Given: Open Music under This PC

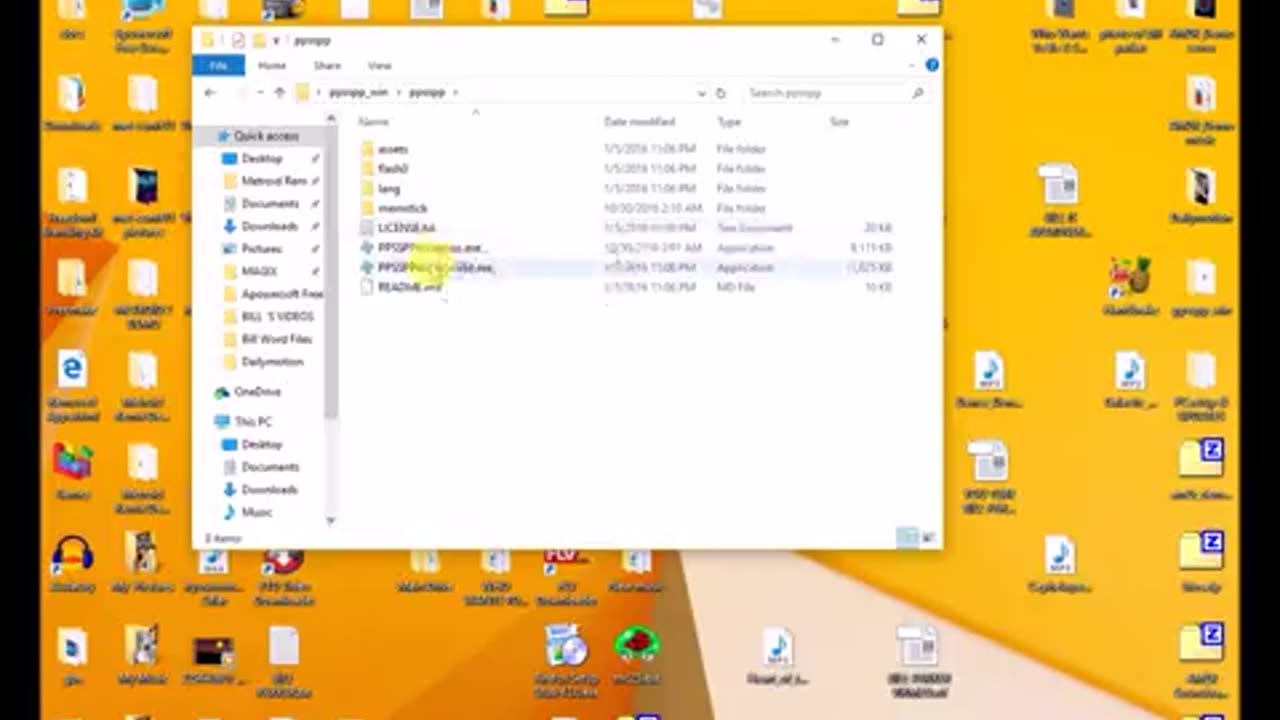Looking at the screenshot, I should (x=256, y=512).
